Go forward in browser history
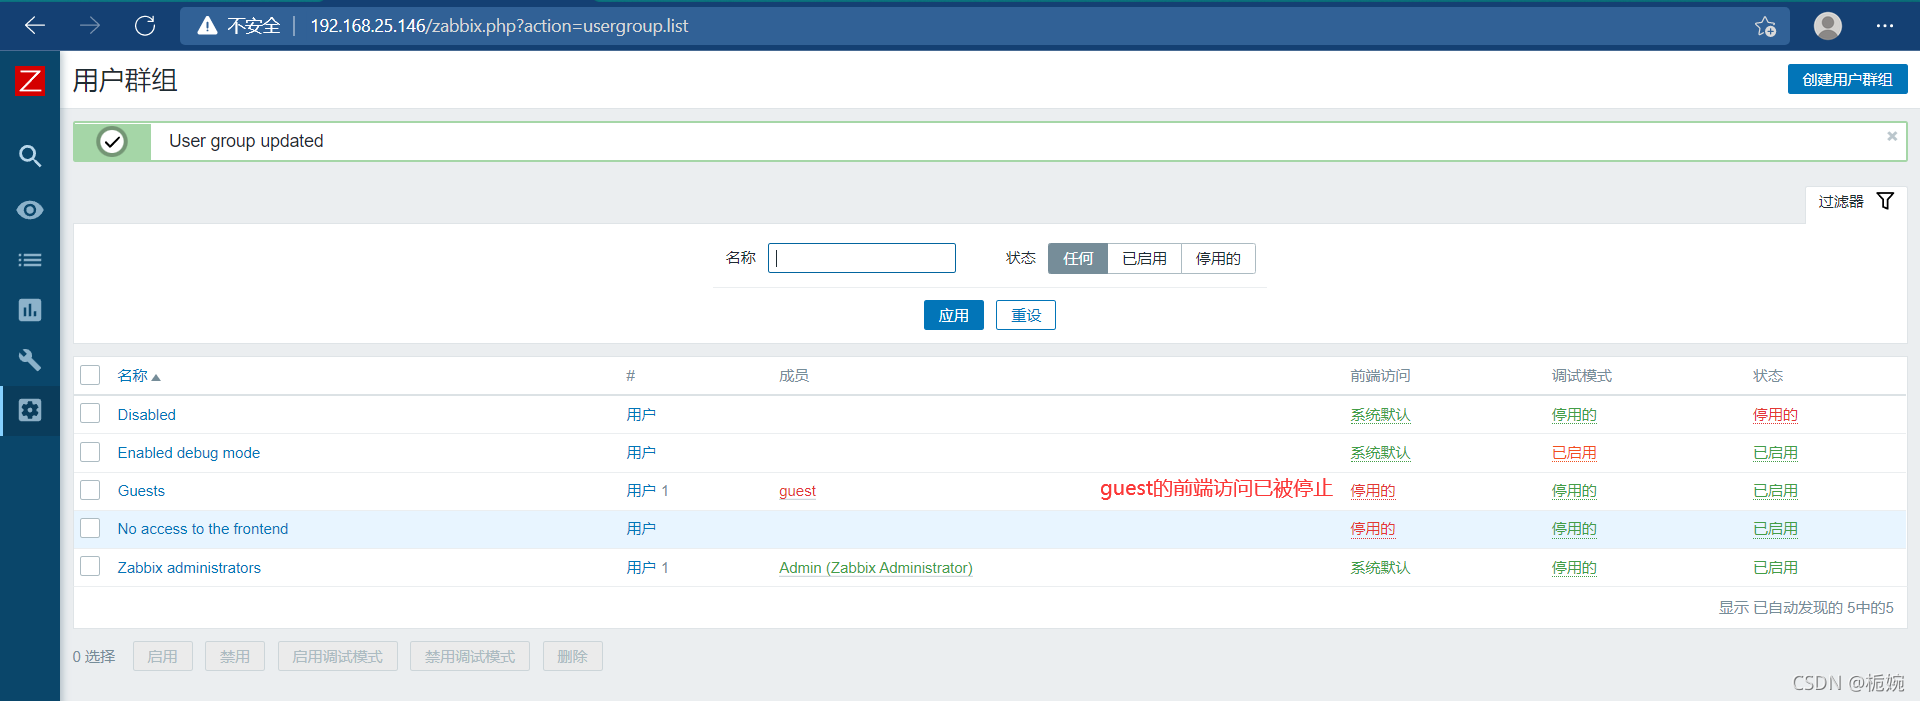Screen dimensions: 1920x701 pos(90,25)
